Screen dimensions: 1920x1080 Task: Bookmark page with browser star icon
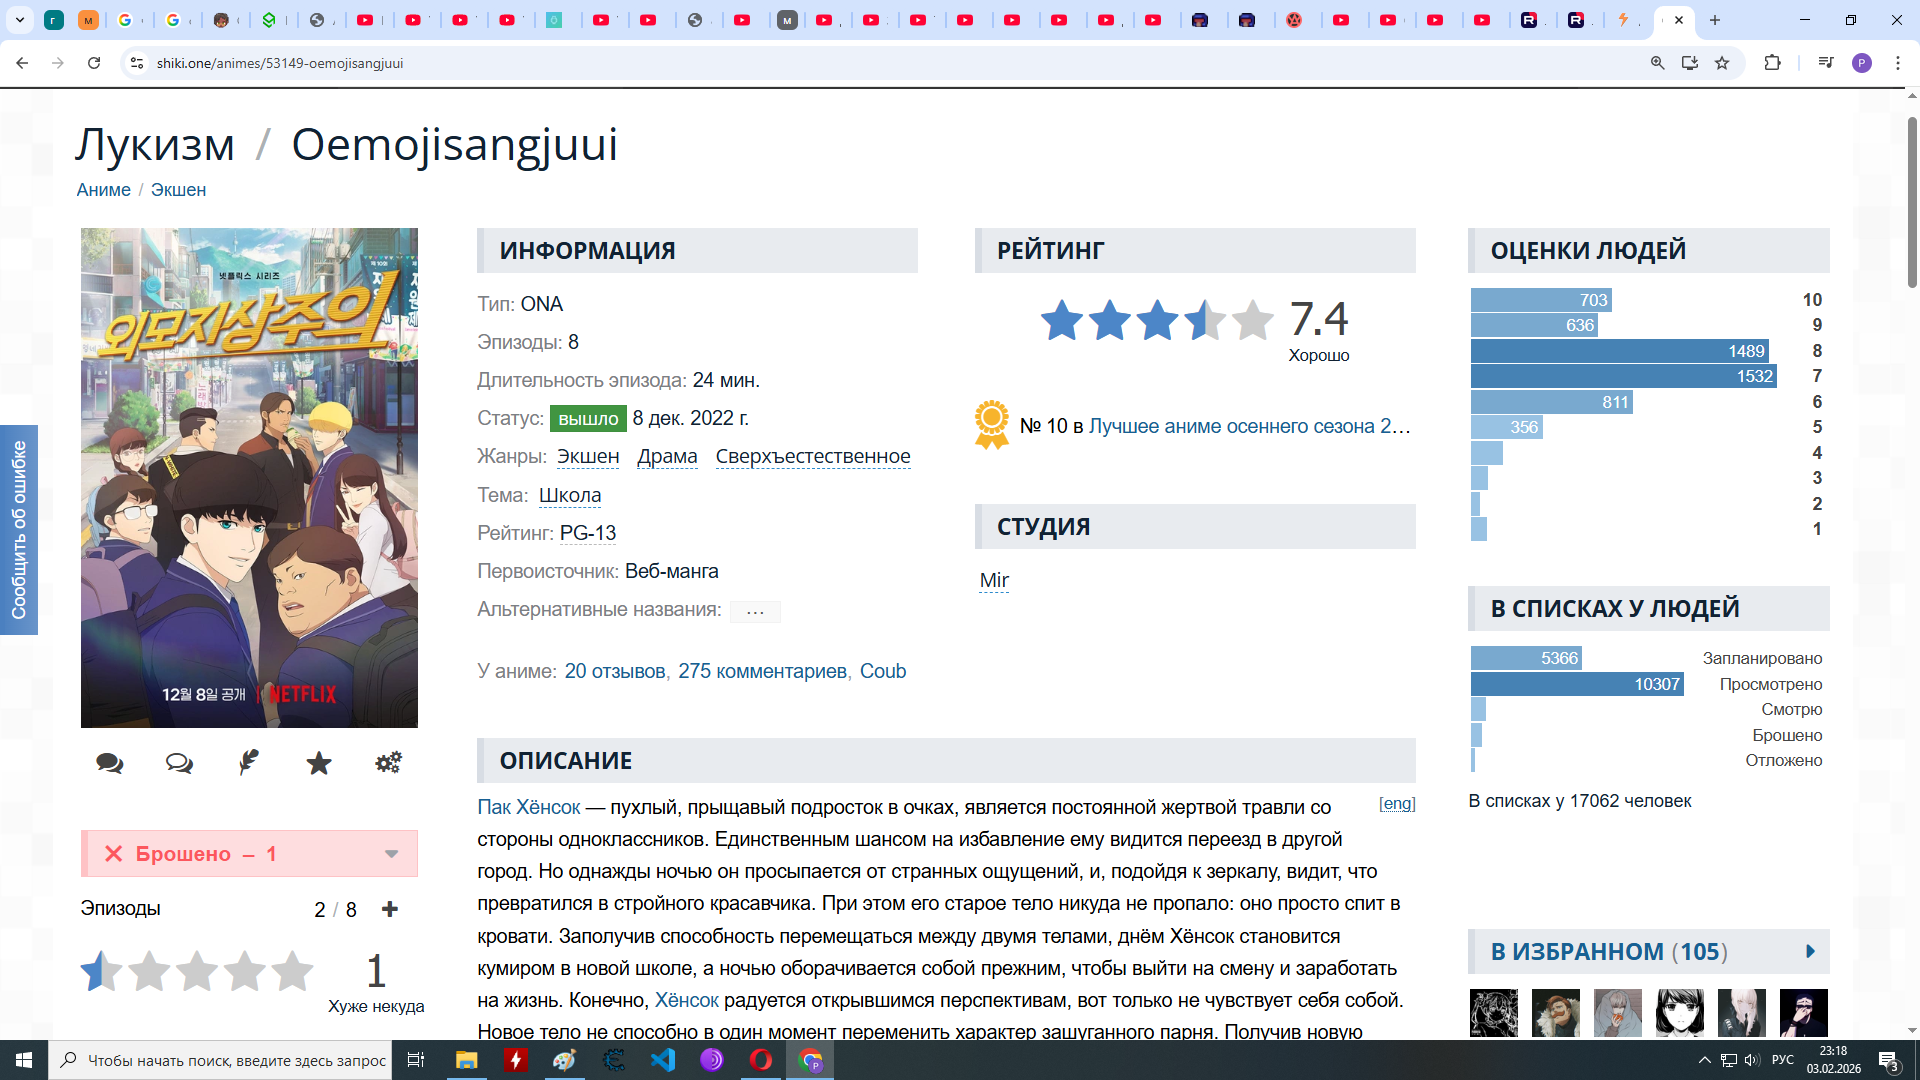click(x=1722, y=63)
